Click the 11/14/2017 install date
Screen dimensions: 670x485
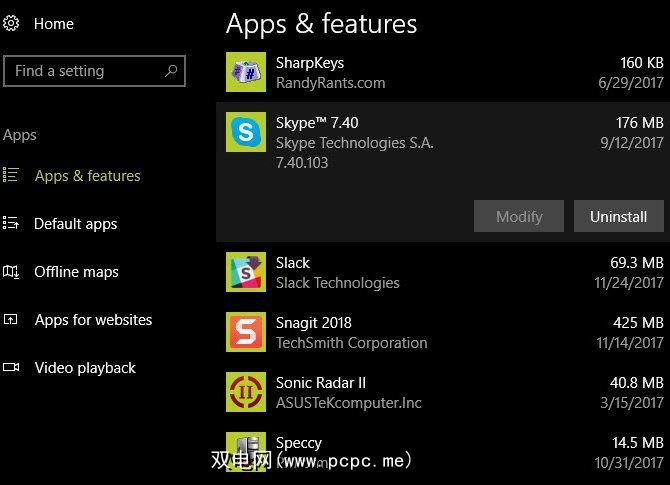point(630,343)
